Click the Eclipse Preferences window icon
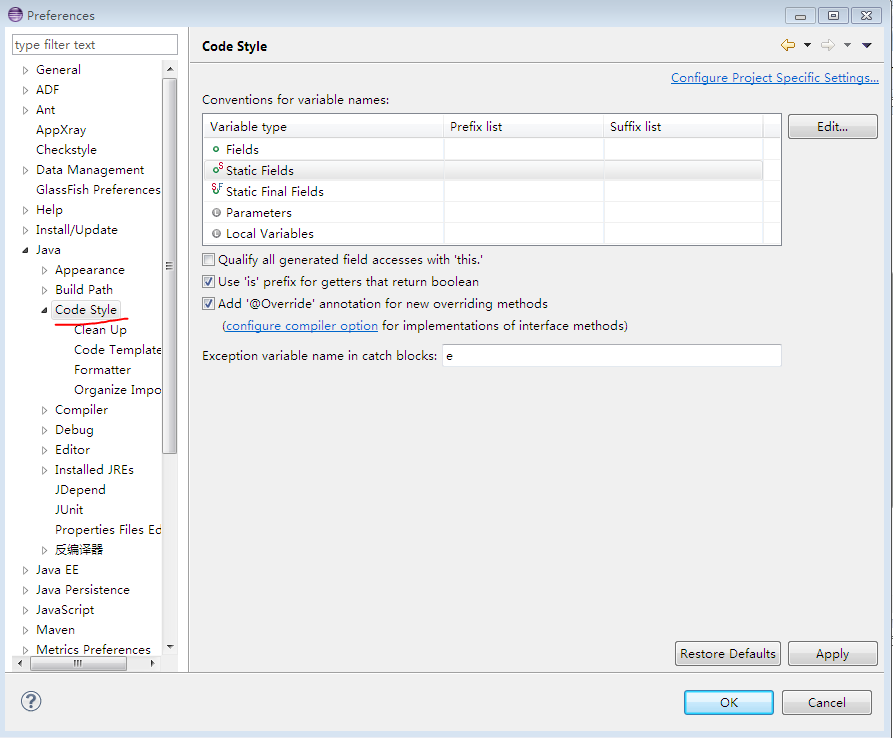The width and height of the screenshot is (893, 738). pos(15,15)
